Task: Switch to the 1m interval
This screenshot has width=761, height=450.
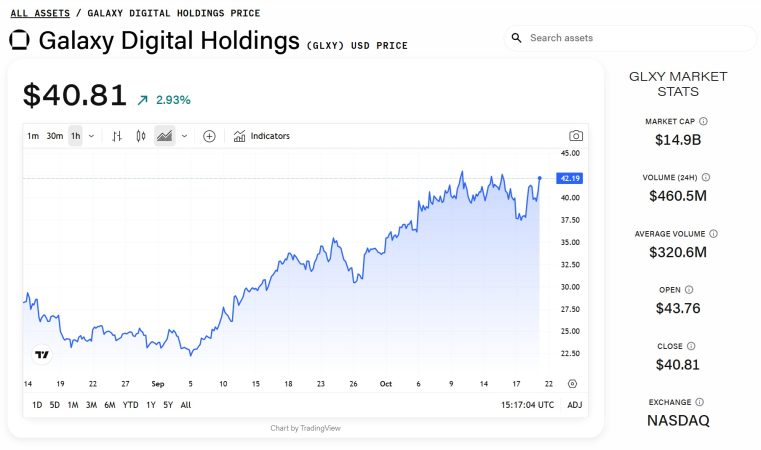Action: [x=33, y=136]
